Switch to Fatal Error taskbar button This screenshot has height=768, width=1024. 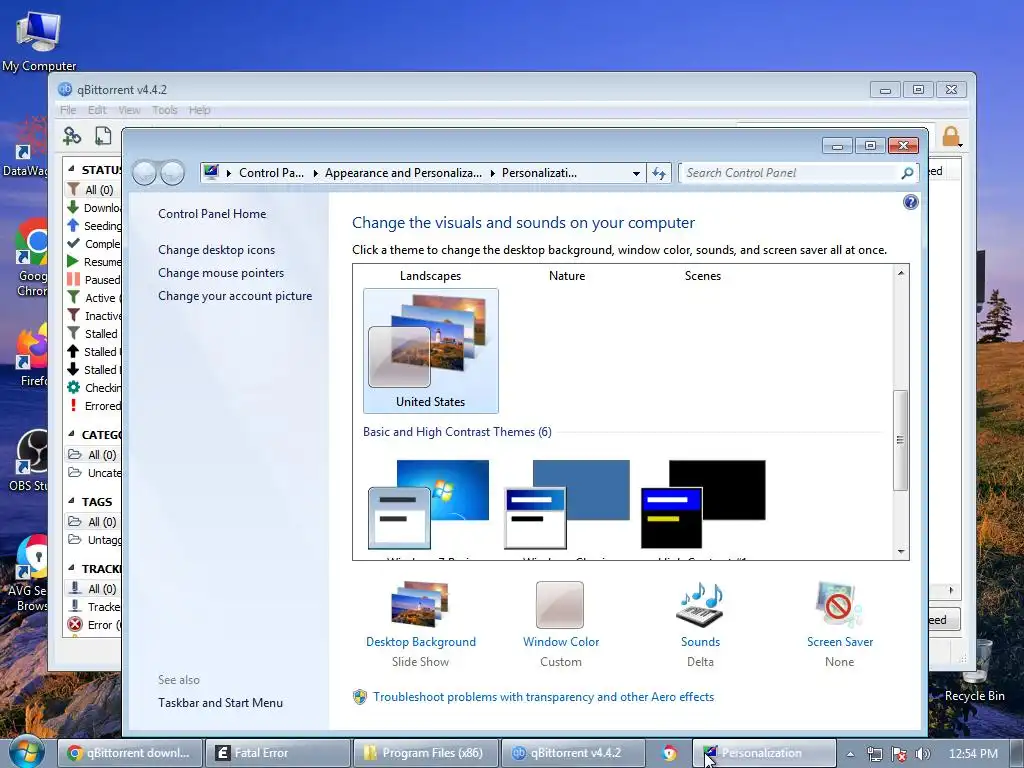tap(277, 753)
